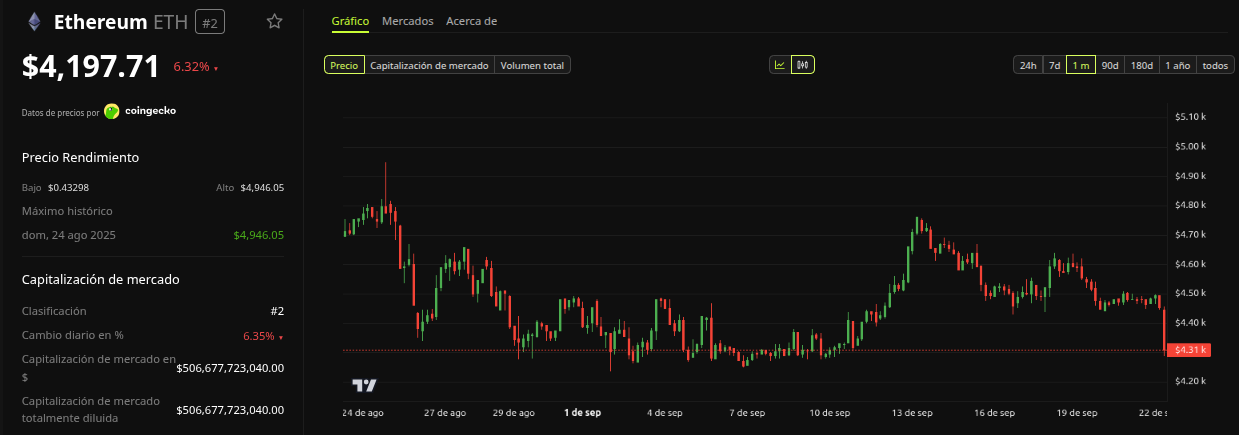Set chart range to 7d

coord(1054,65)
